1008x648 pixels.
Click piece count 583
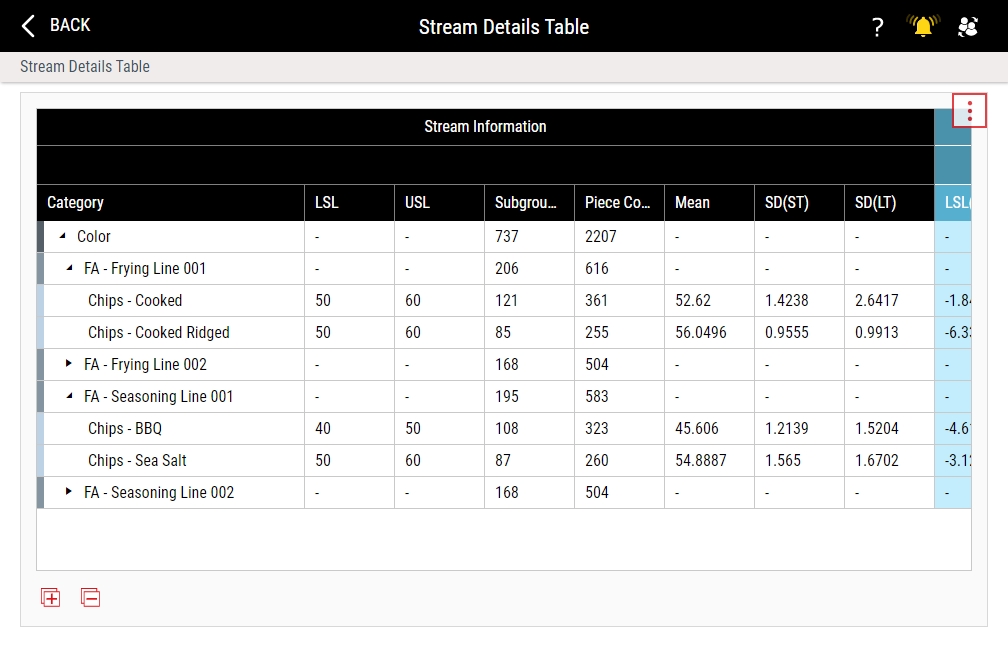(597, 396)
